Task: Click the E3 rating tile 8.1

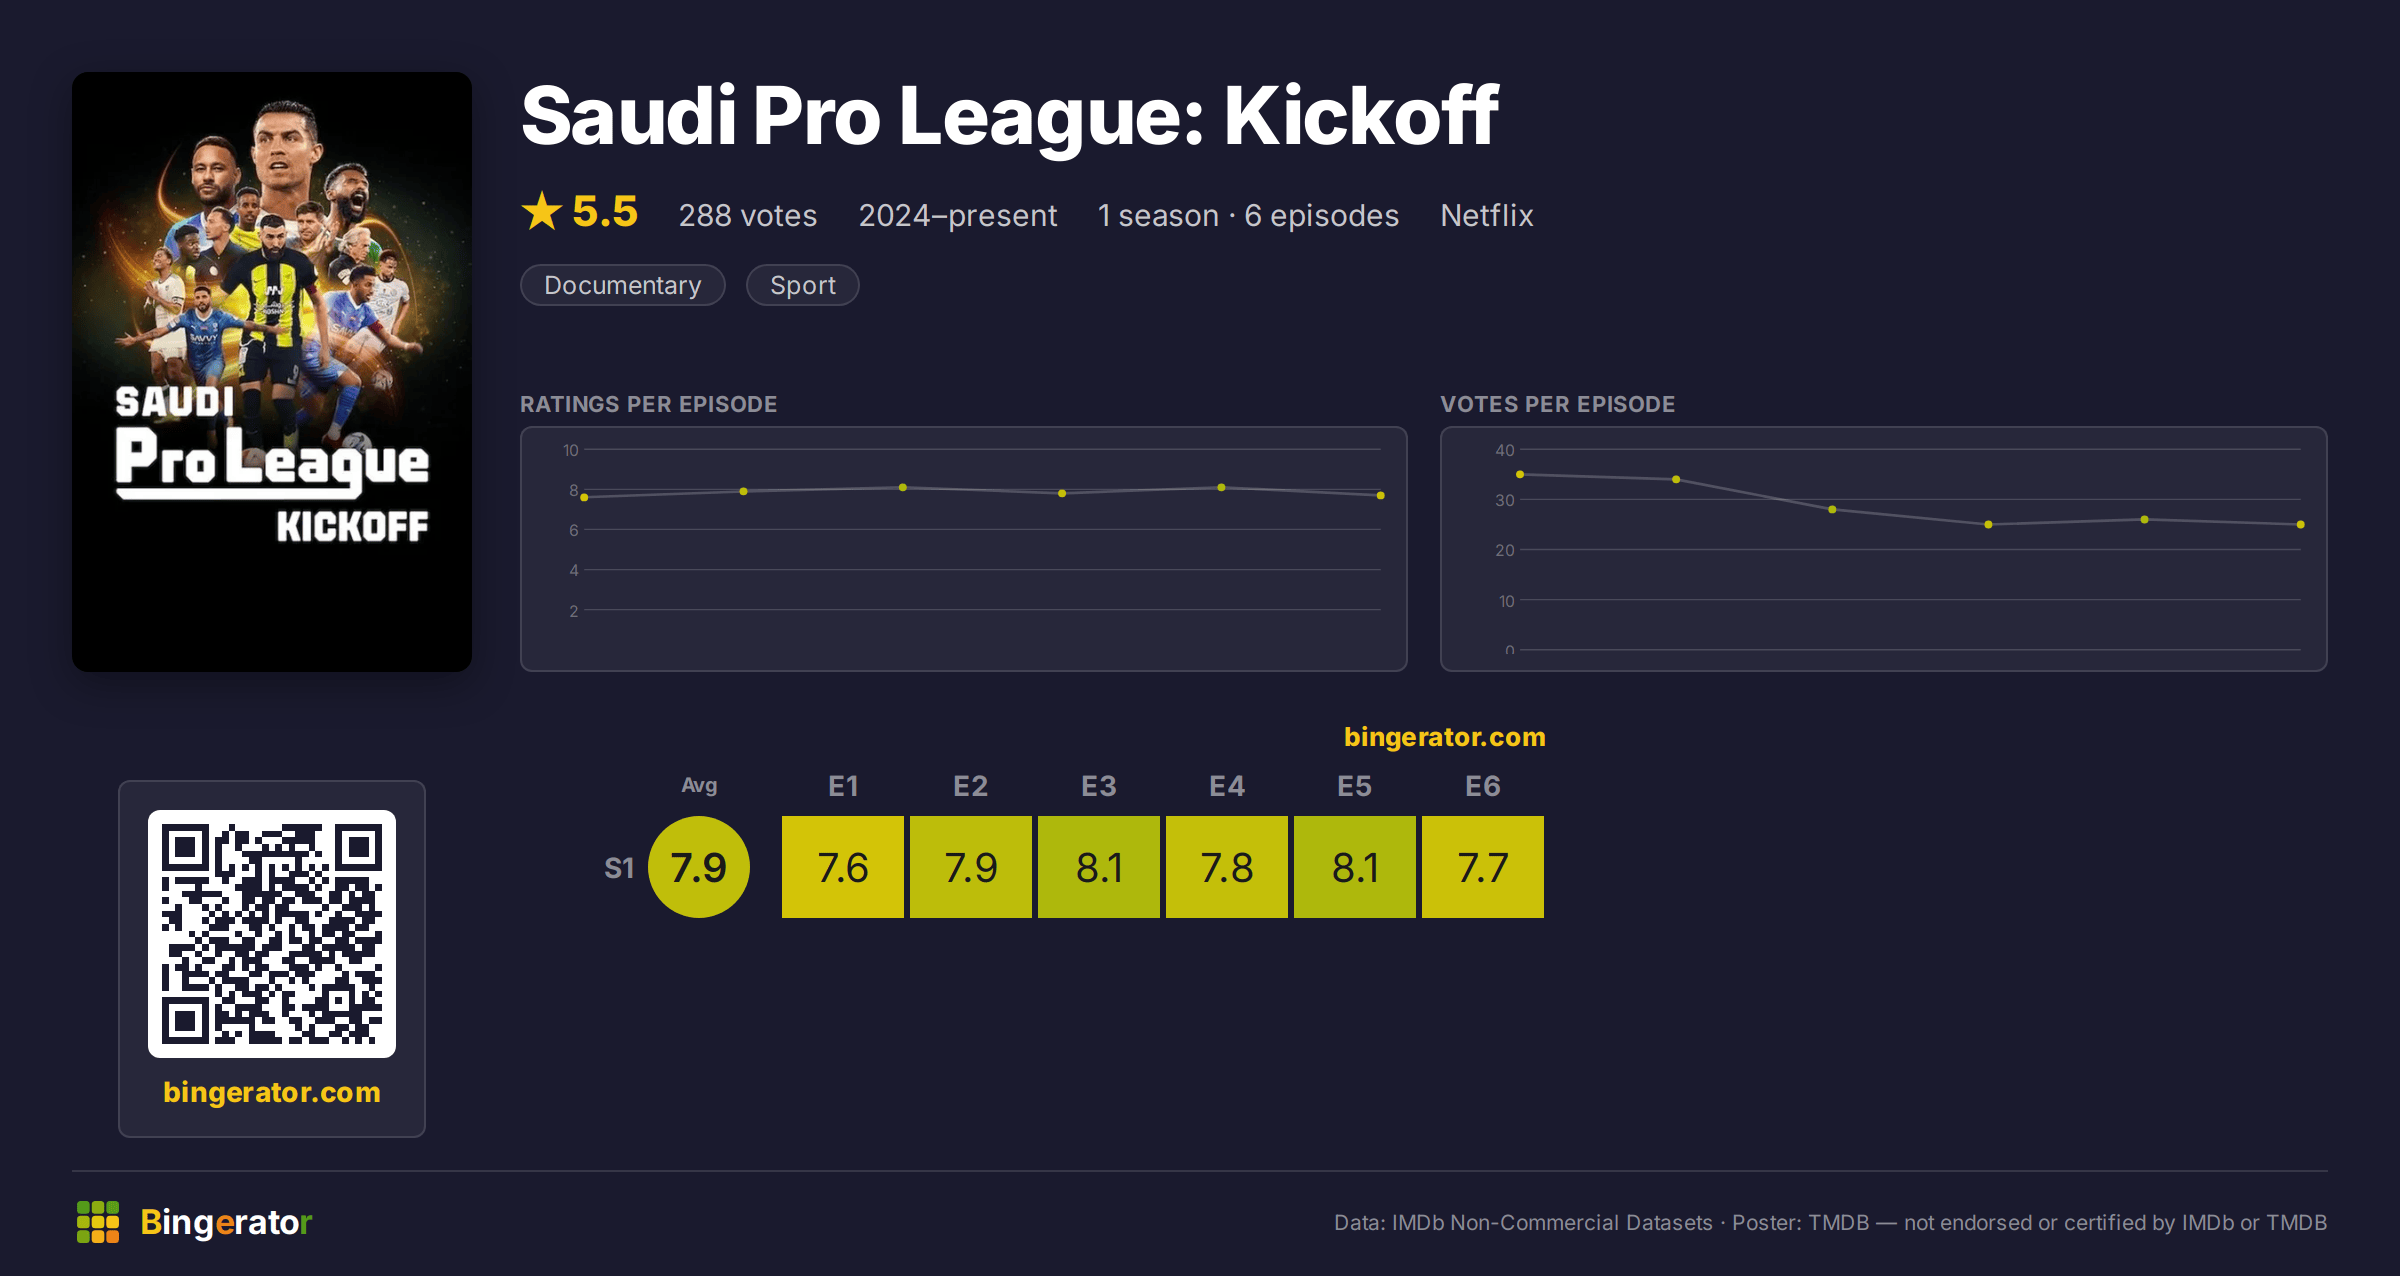Action: pos(1099,867)
